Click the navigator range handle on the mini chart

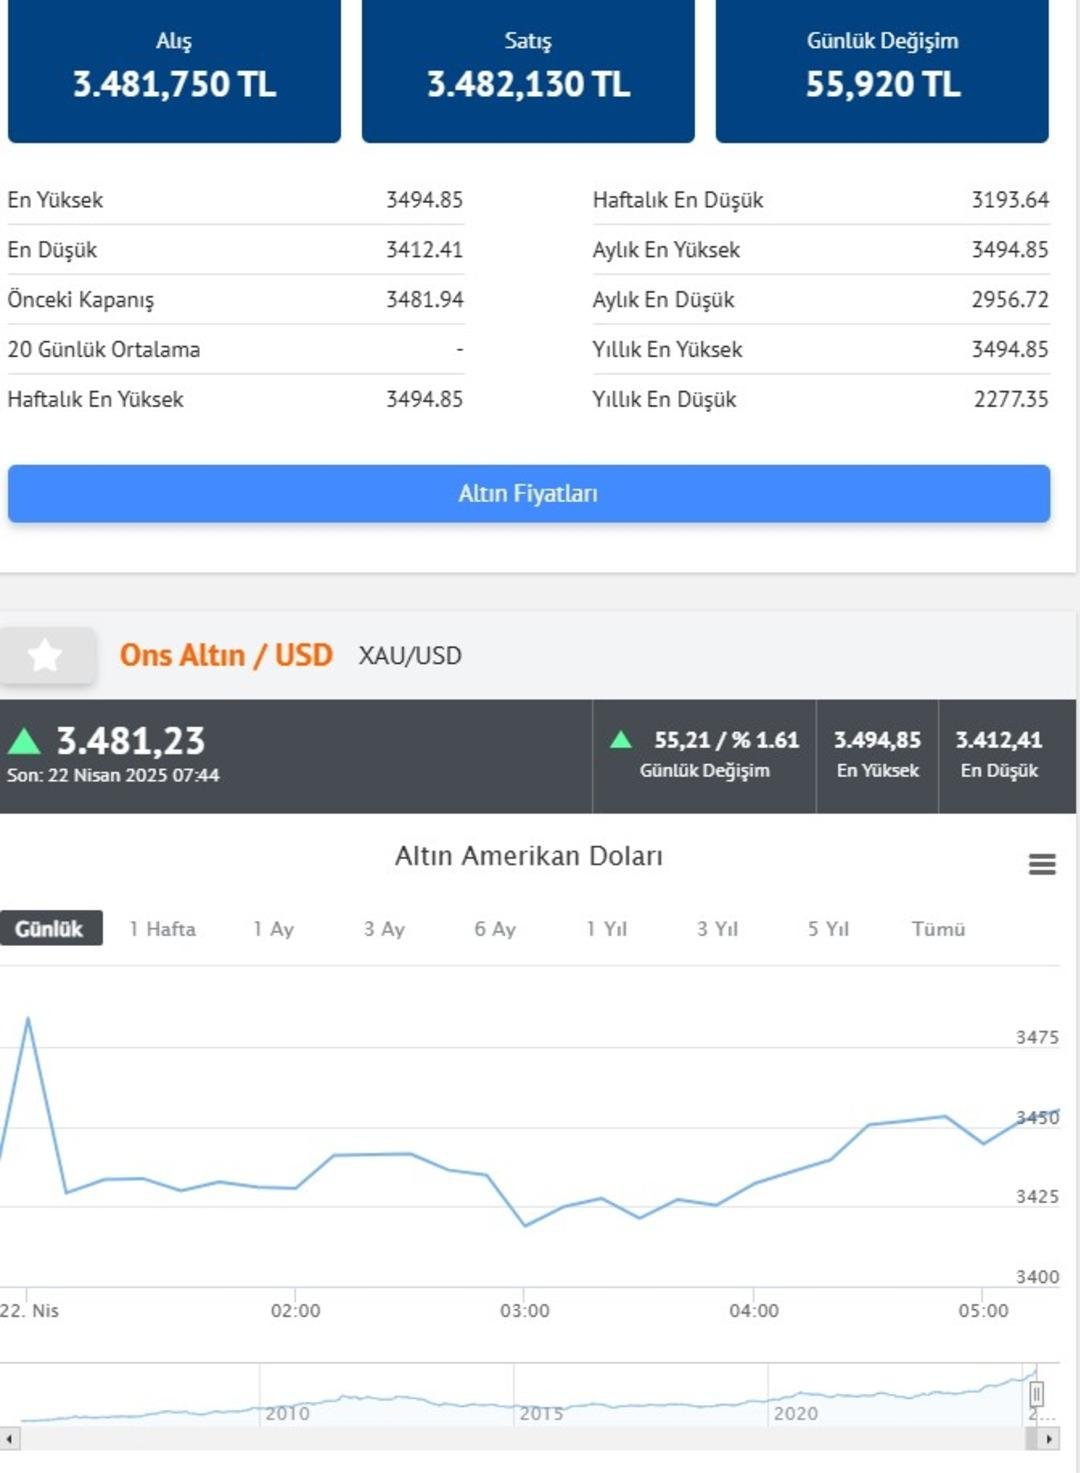click(1037, 1393)
